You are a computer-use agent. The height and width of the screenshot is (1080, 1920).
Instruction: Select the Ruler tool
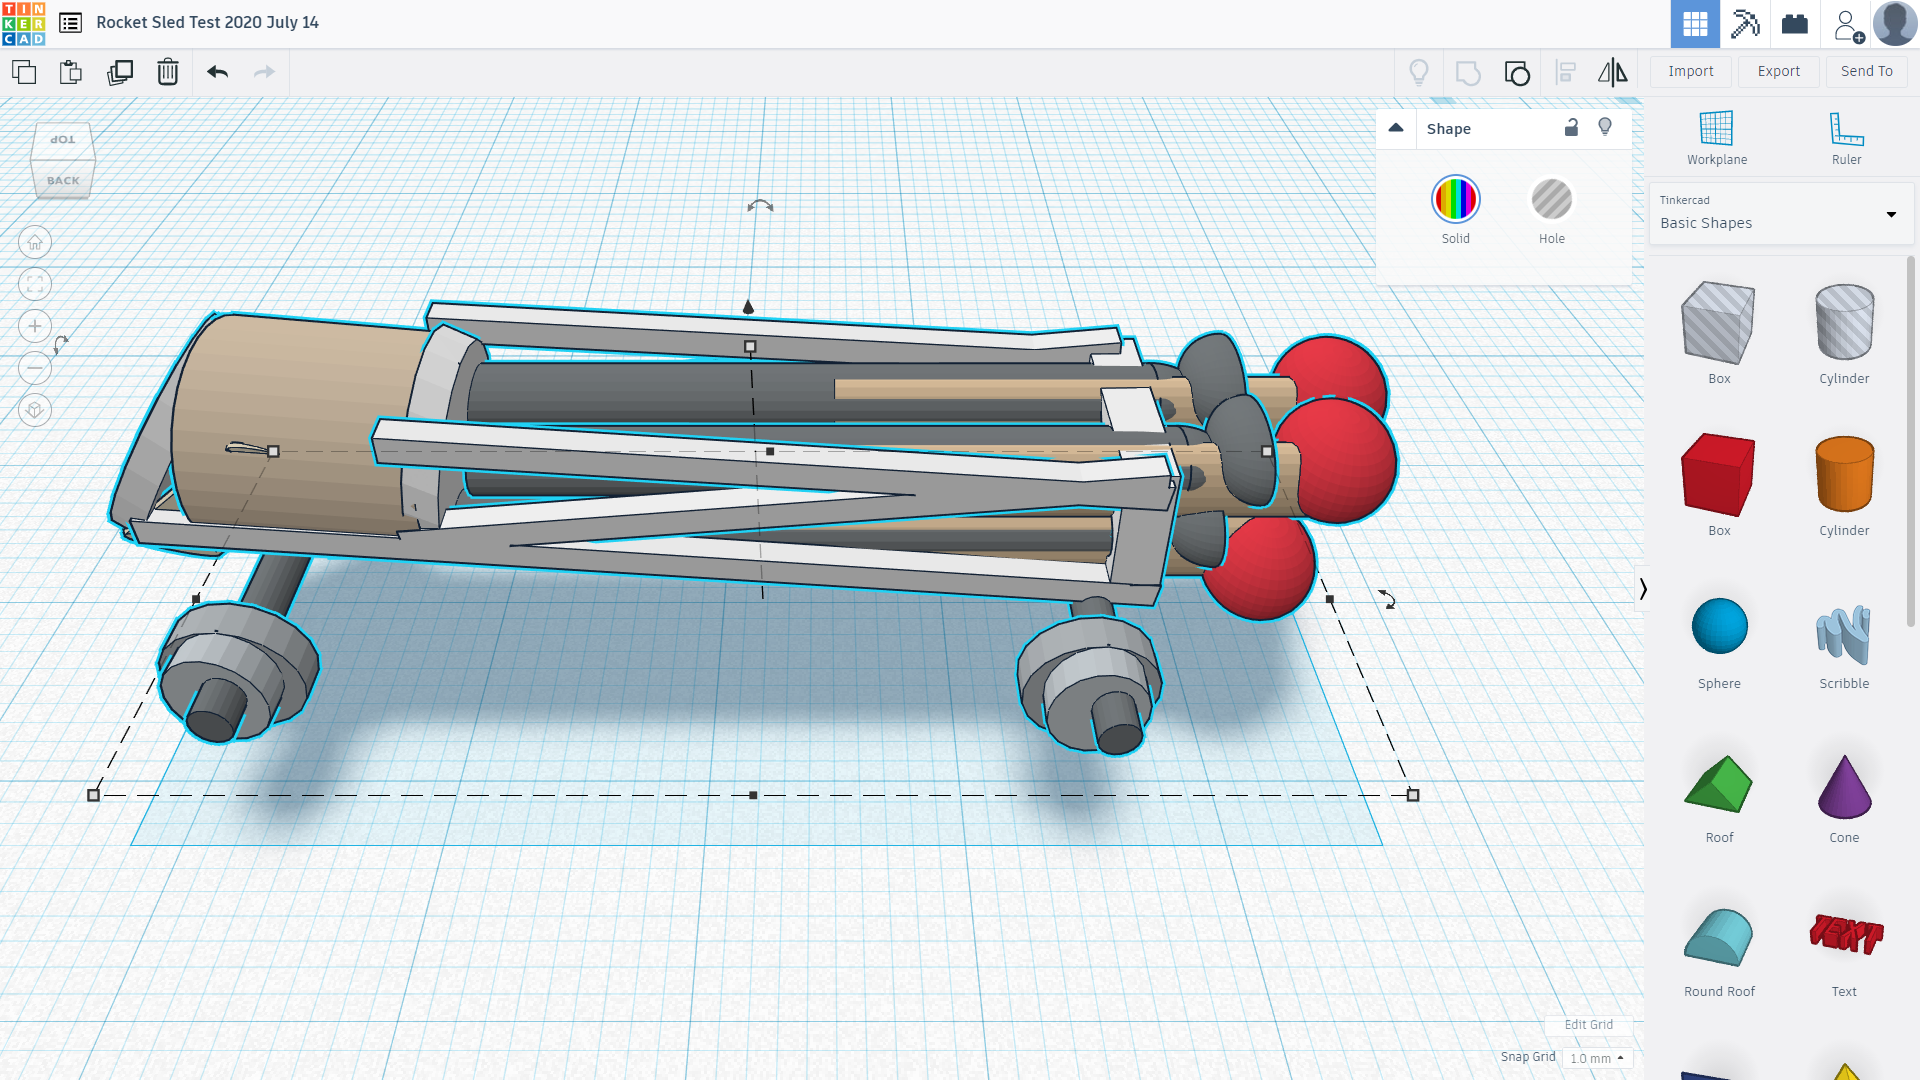tap(1846, 138)
